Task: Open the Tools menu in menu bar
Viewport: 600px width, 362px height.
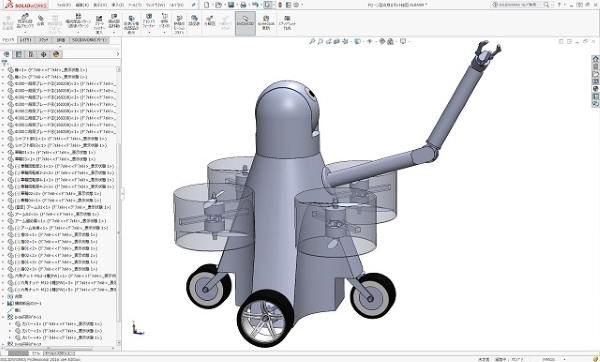Action: [x=136, y=5]
